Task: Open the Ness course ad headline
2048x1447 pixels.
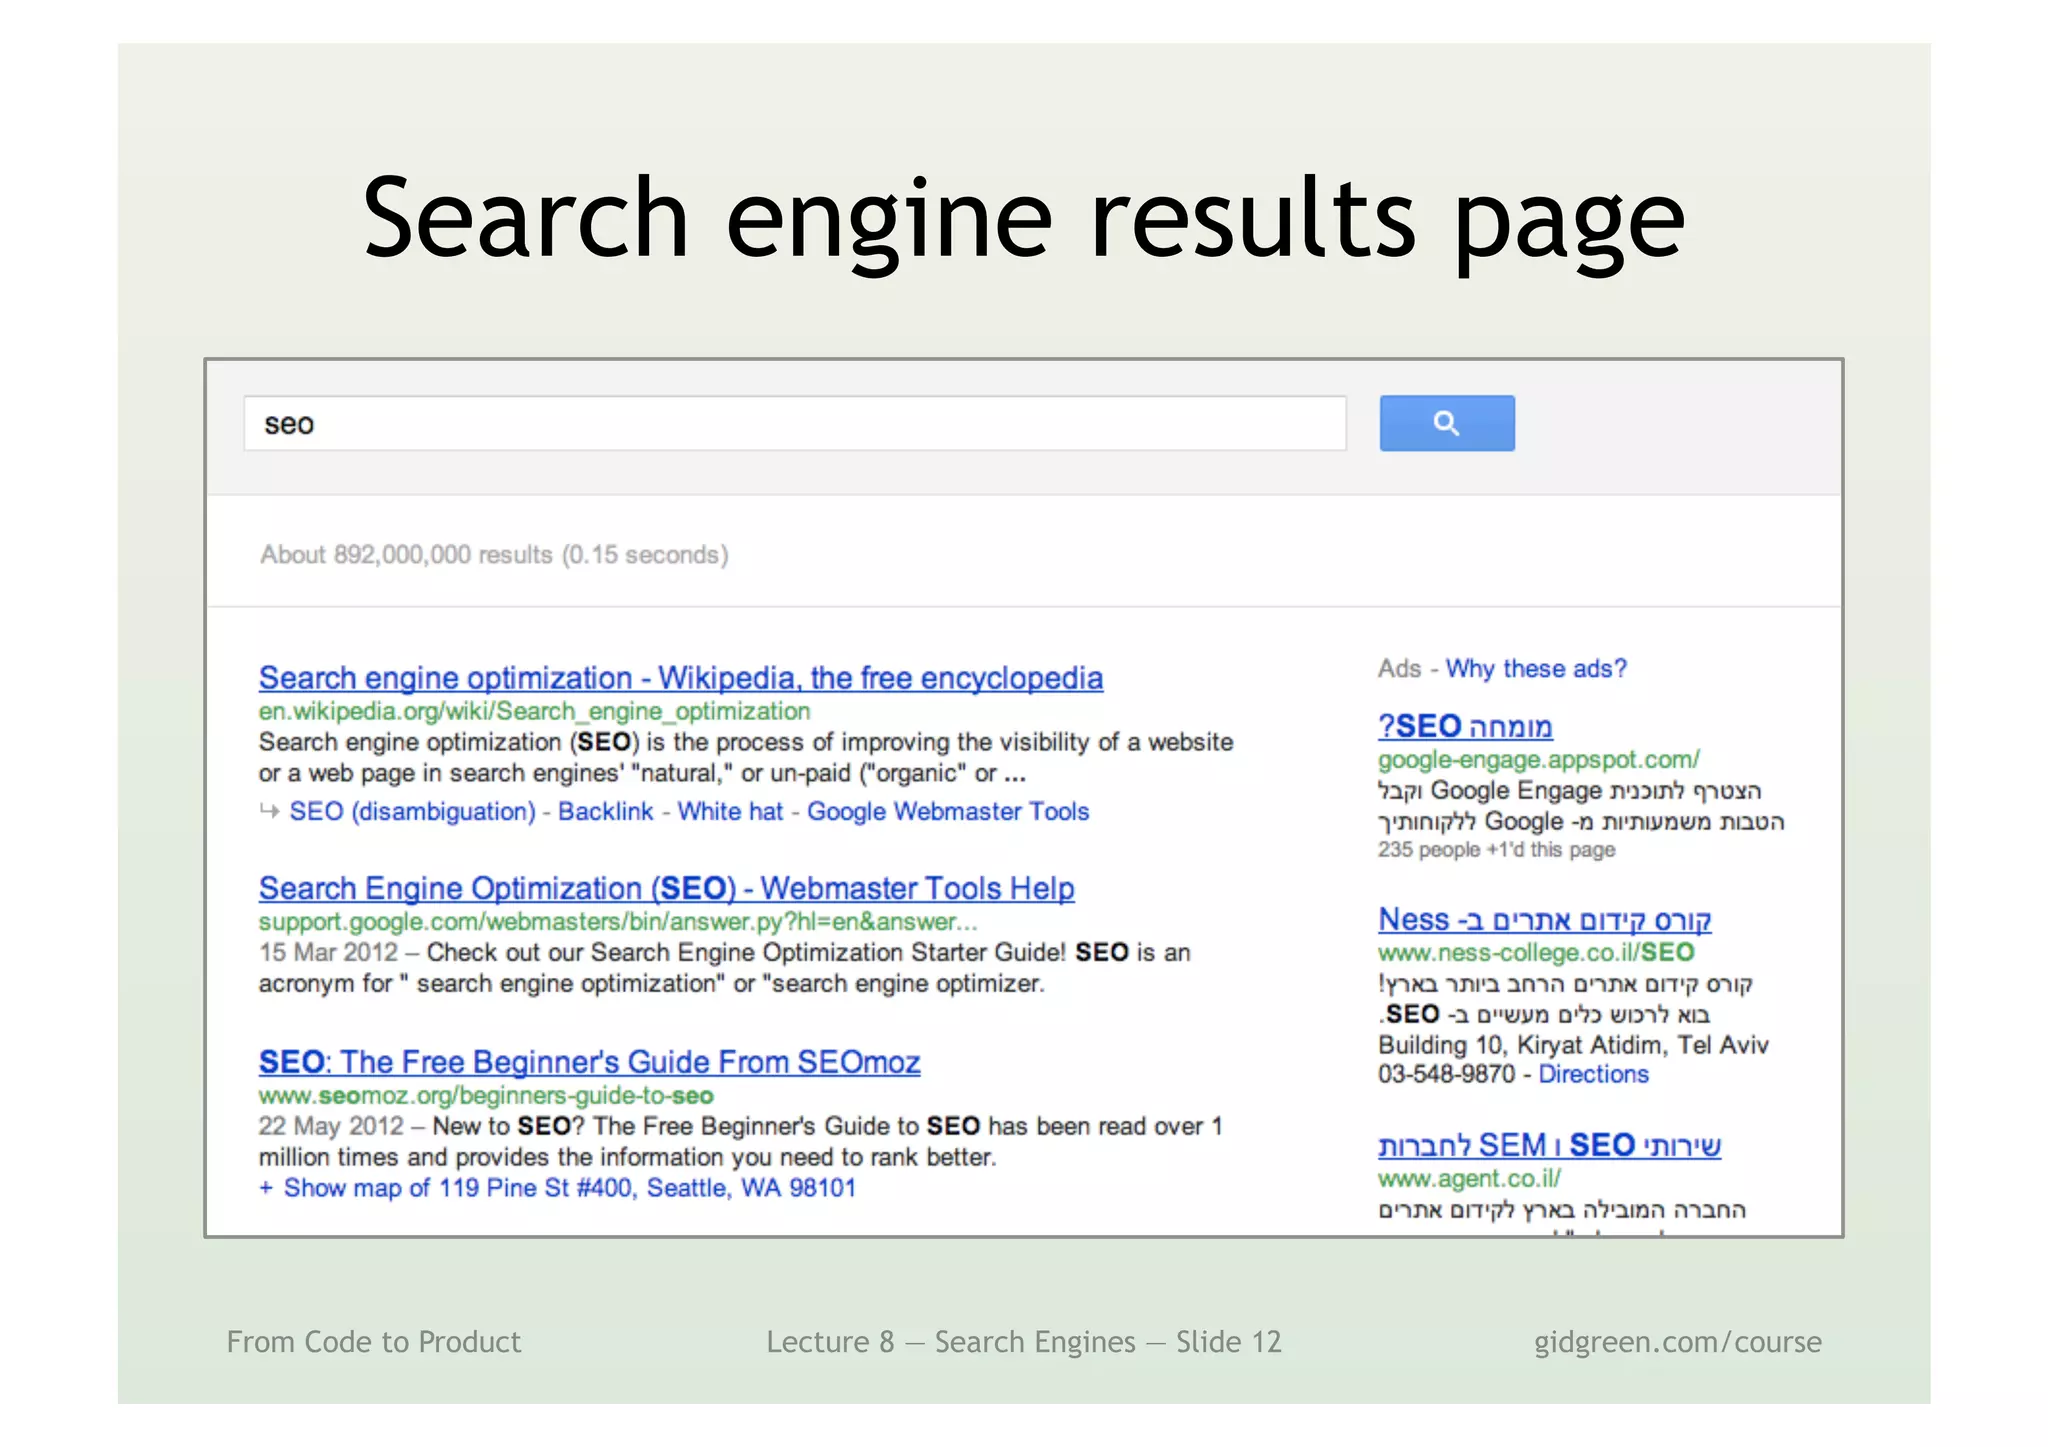Action: click(x=1544, y=919)
